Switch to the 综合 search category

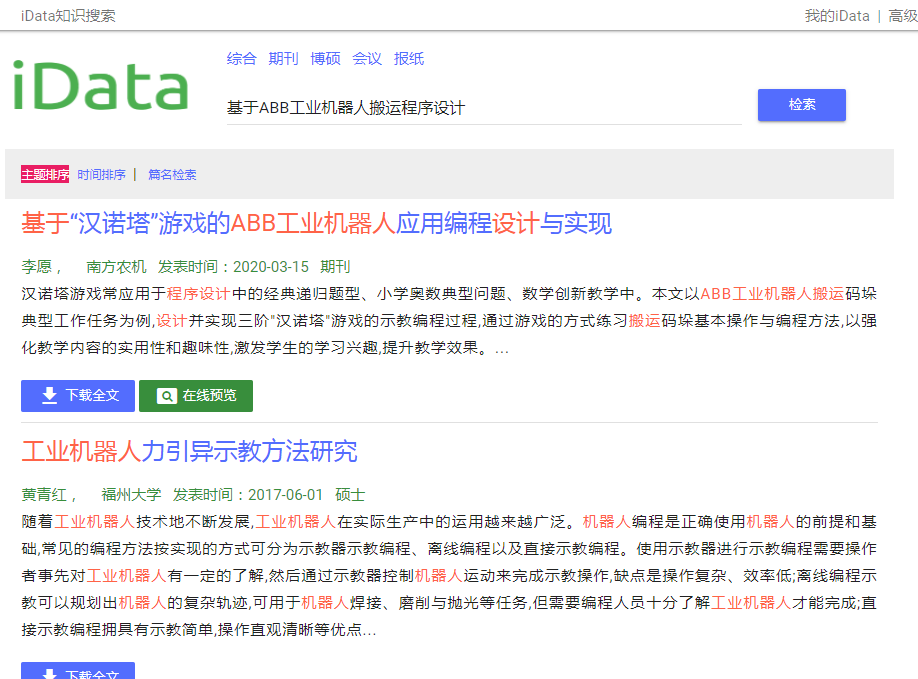241,59
